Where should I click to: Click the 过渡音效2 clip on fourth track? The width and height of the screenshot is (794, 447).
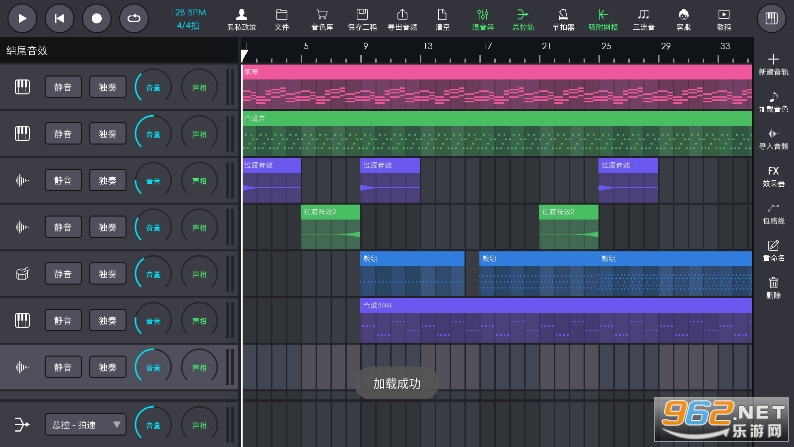330,227
